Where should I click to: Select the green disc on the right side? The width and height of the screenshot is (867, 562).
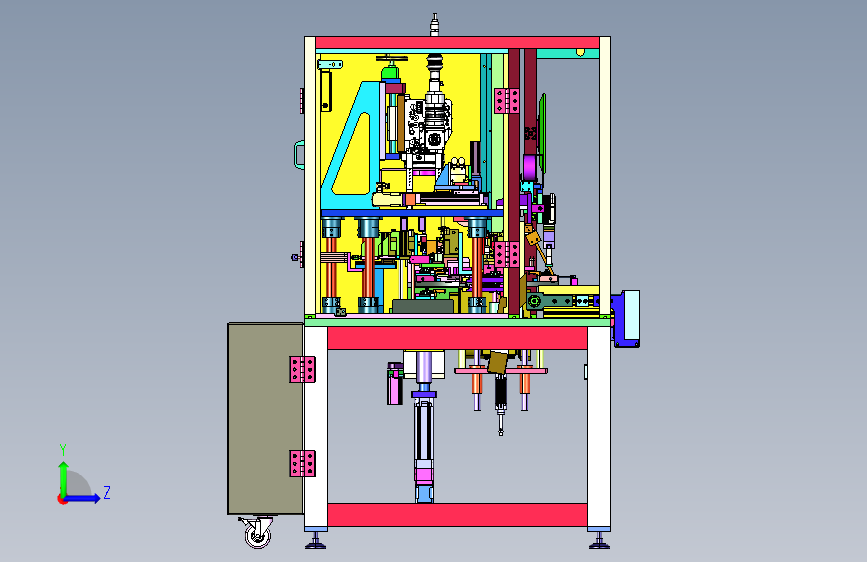coord(542,133)
